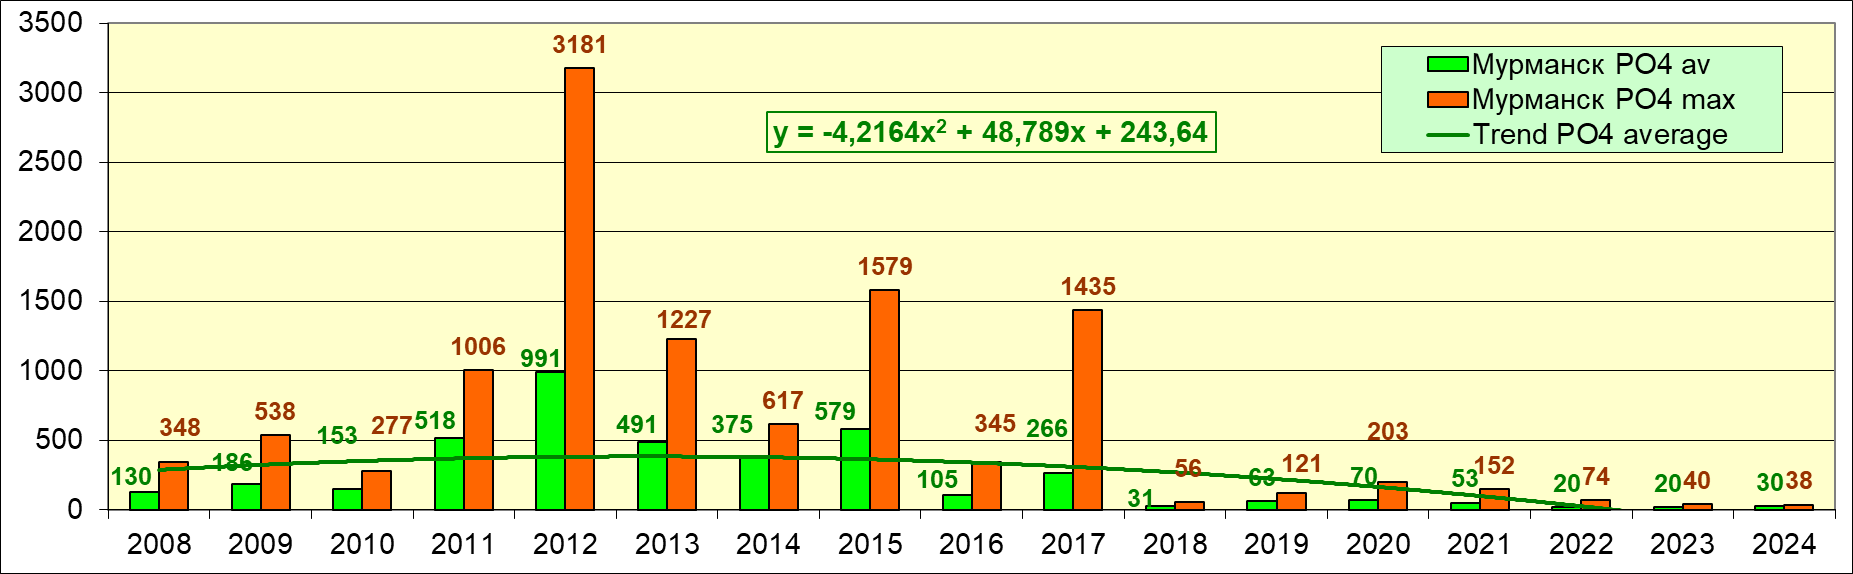
Task: Click the orange legend swatch for Мурманск PO4 max
Action: click(1447, 100)
